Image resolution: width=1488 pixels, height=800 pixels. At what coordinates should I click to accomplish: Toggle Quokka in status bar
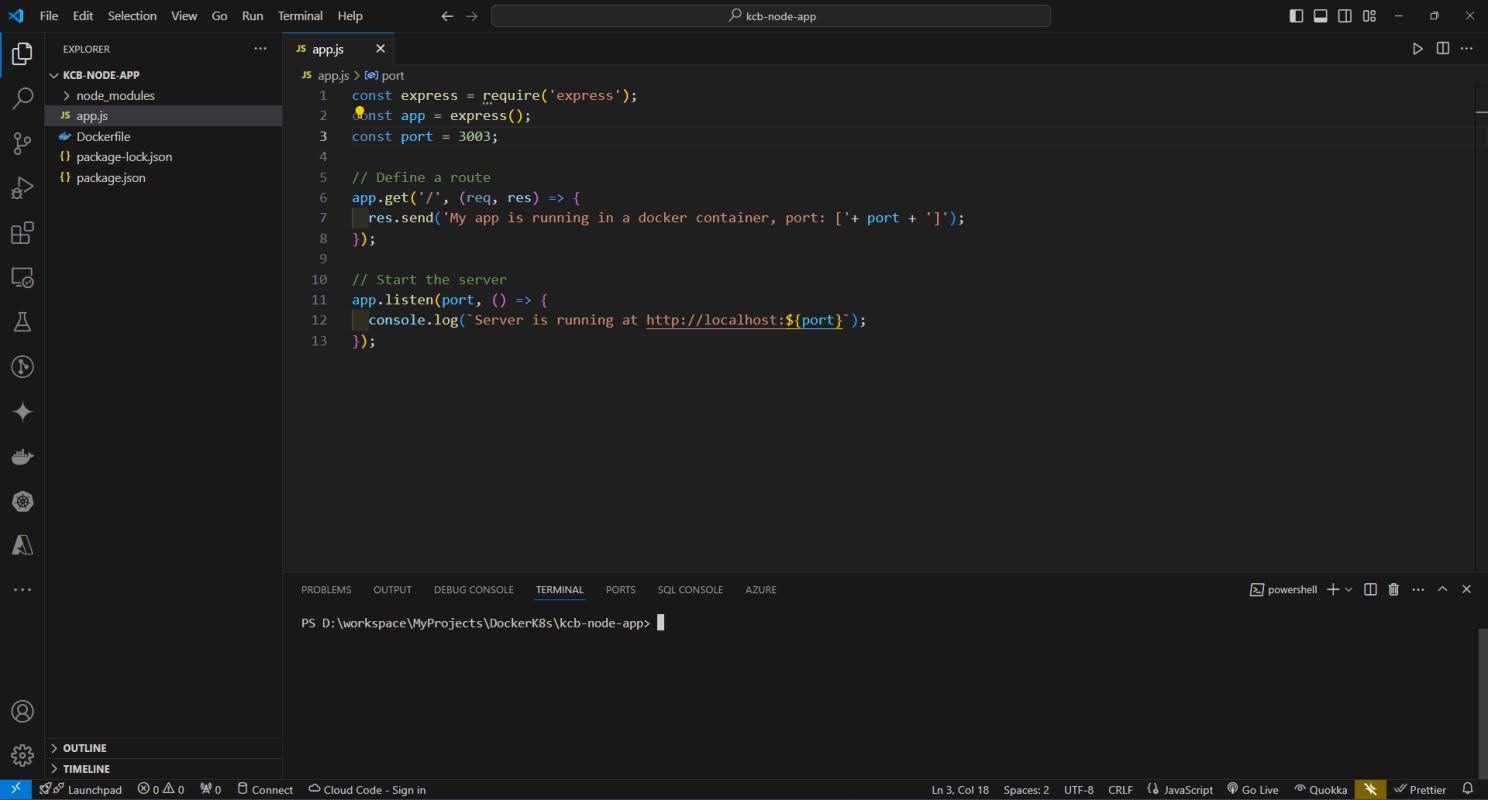1320,790
